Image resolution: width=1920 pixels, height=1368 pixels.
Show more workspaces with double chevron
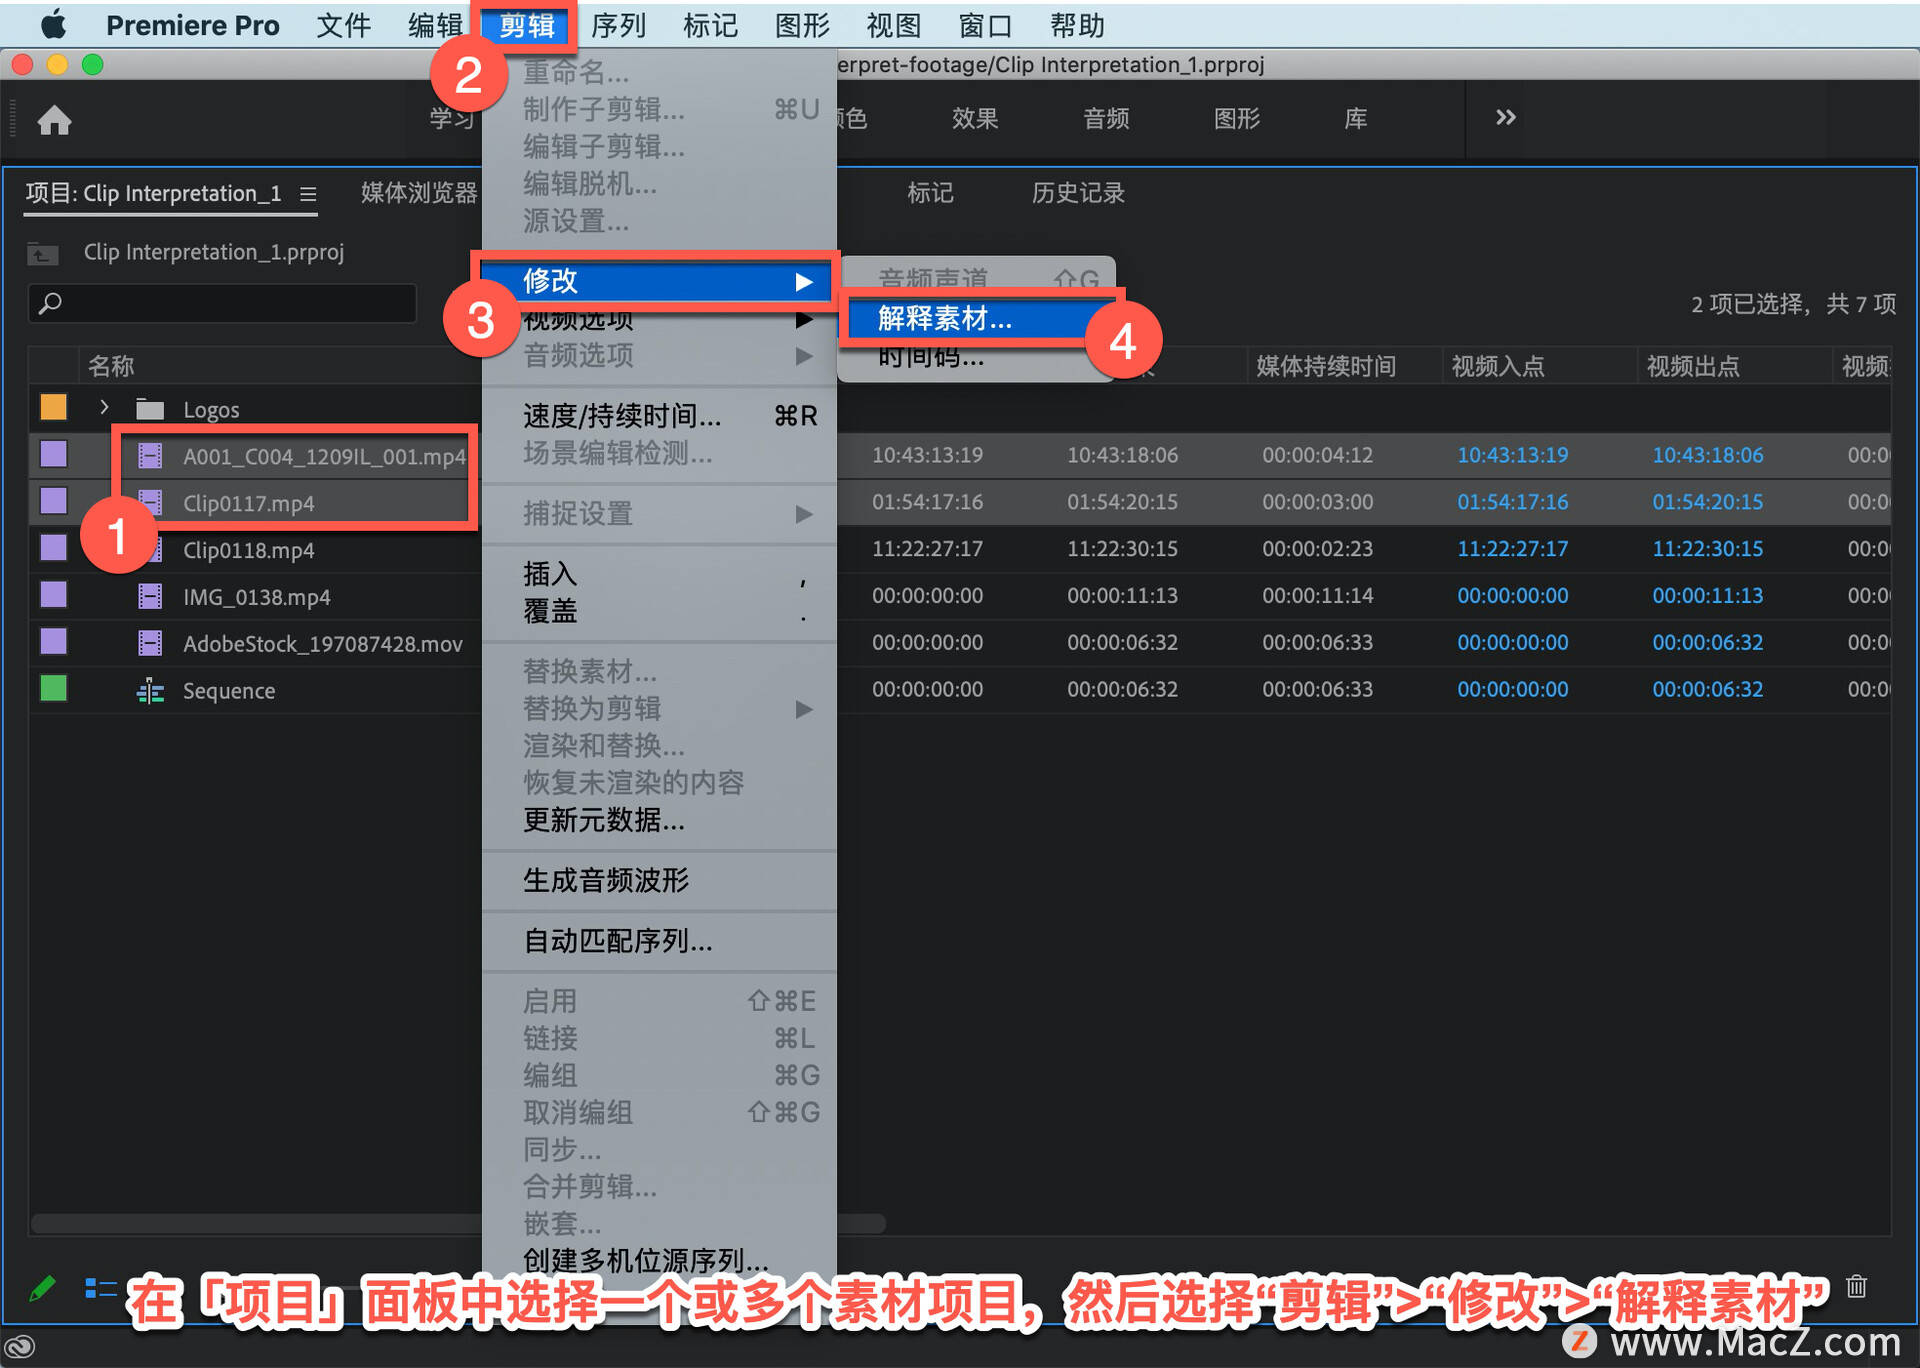point(1505,118)
